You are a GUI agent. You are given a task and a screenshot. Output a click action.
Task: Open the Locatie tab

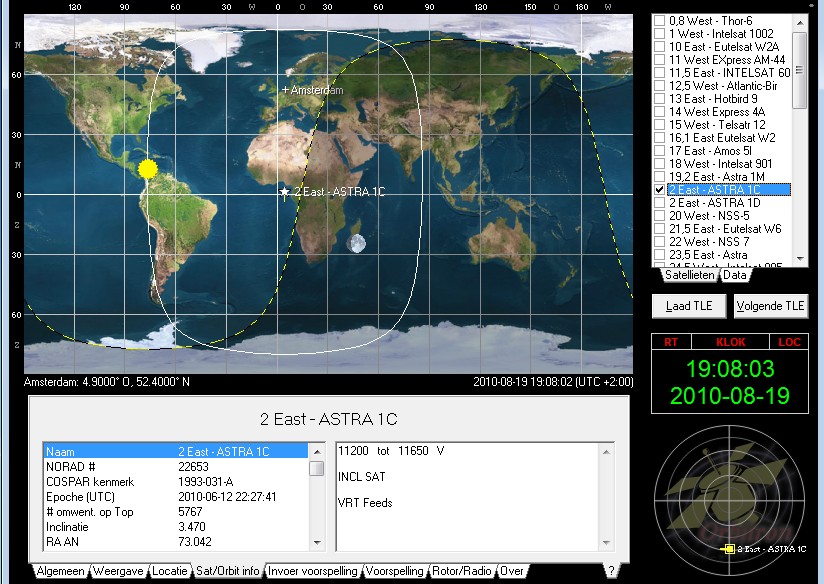tap(169, 571)
